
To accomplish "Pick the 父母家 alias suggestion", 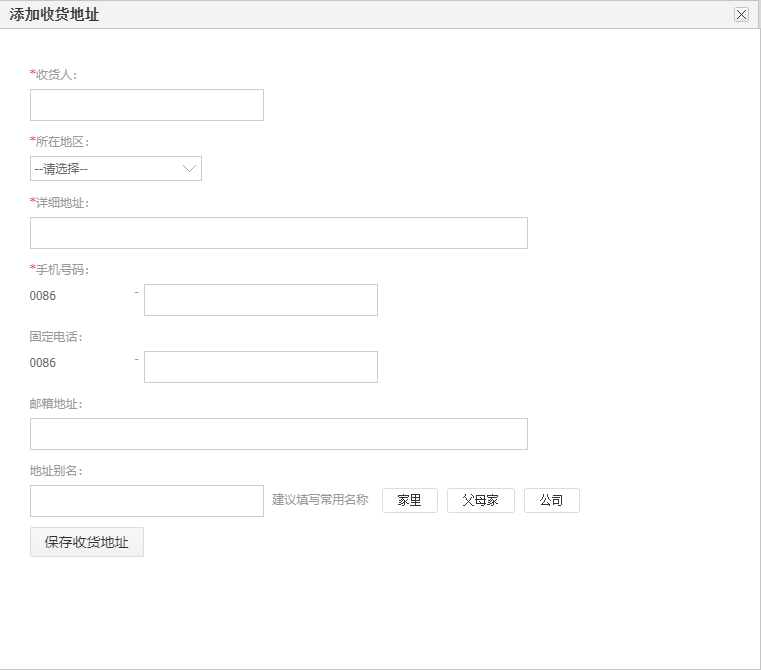I will pyautogui.click(x=480, y=501).
